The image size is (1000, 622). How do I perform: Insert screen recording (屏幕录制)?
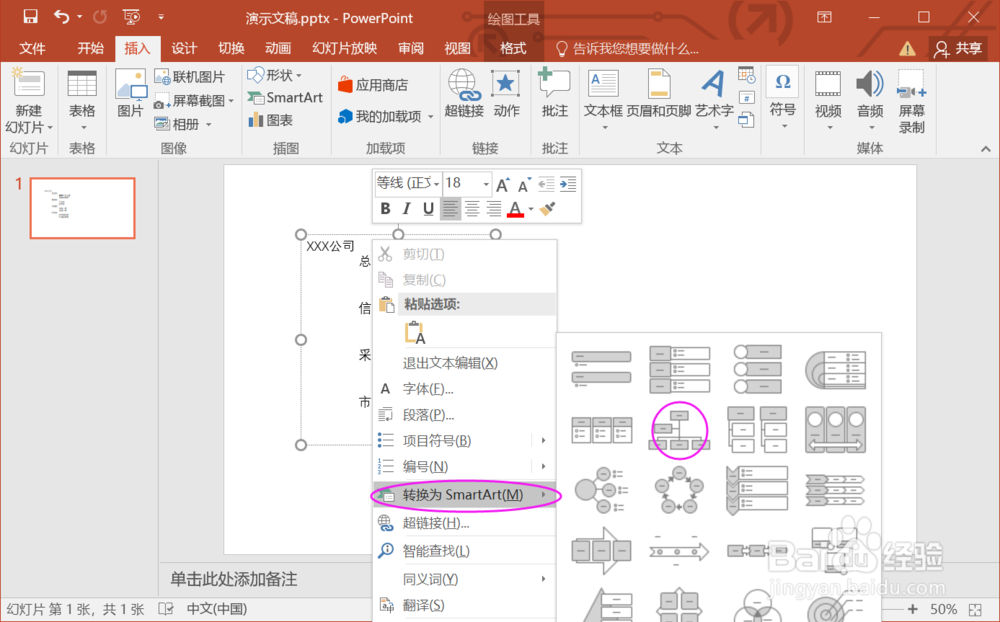(x=911, y=101)
